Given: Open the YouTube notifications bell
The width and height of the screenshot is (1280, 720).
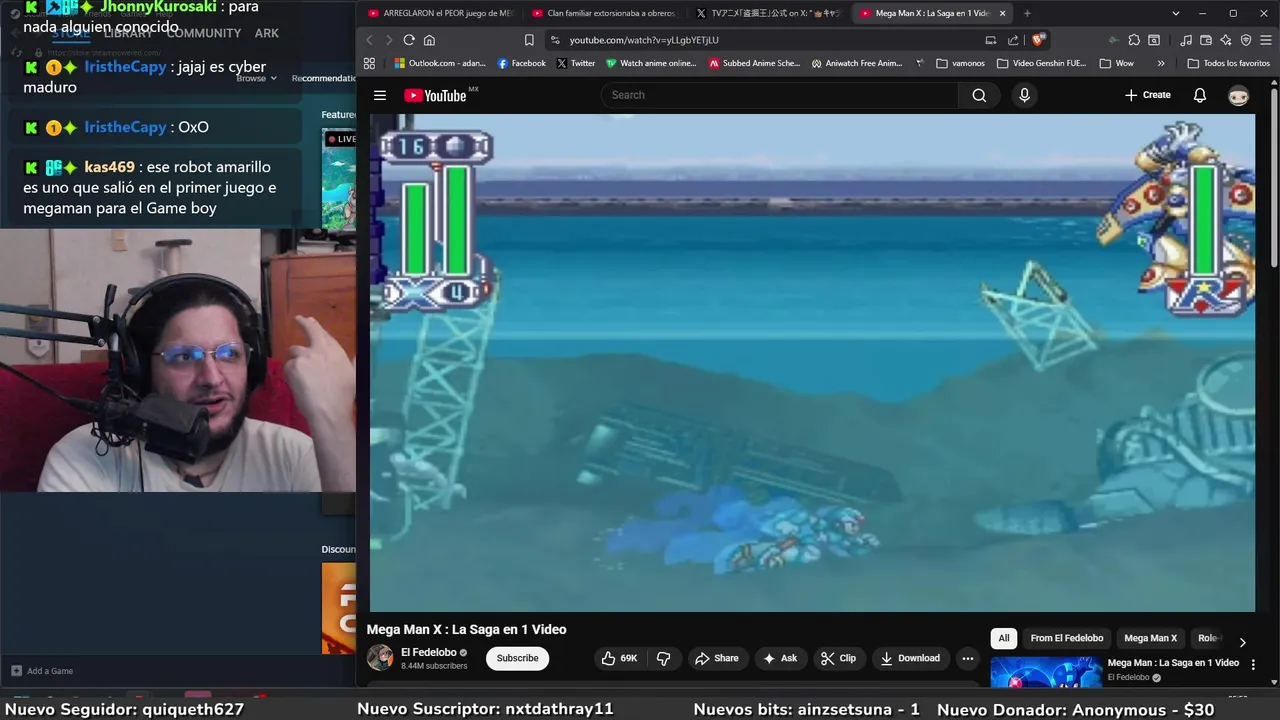Looking at the screenshot, I should click(1200, 95).
